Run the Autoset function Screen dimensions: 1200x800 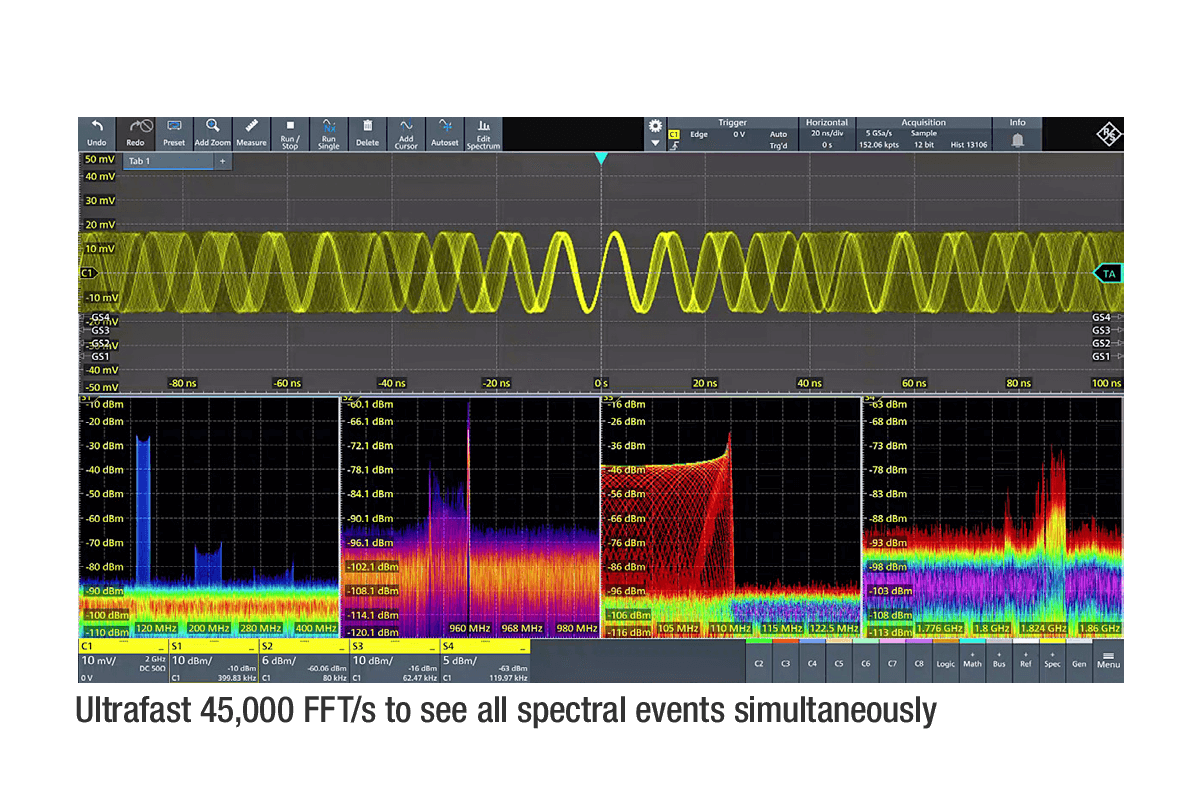coord(445,133)
